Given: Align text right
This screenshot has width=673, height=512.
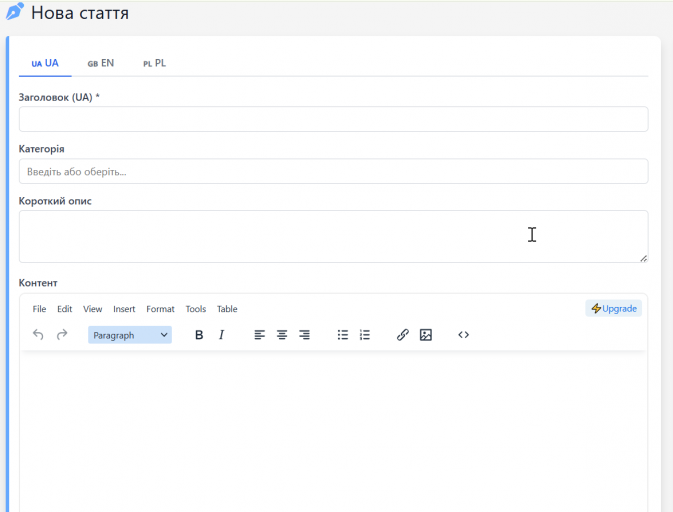Looking at the screenshot, I should tap(304, 335).
